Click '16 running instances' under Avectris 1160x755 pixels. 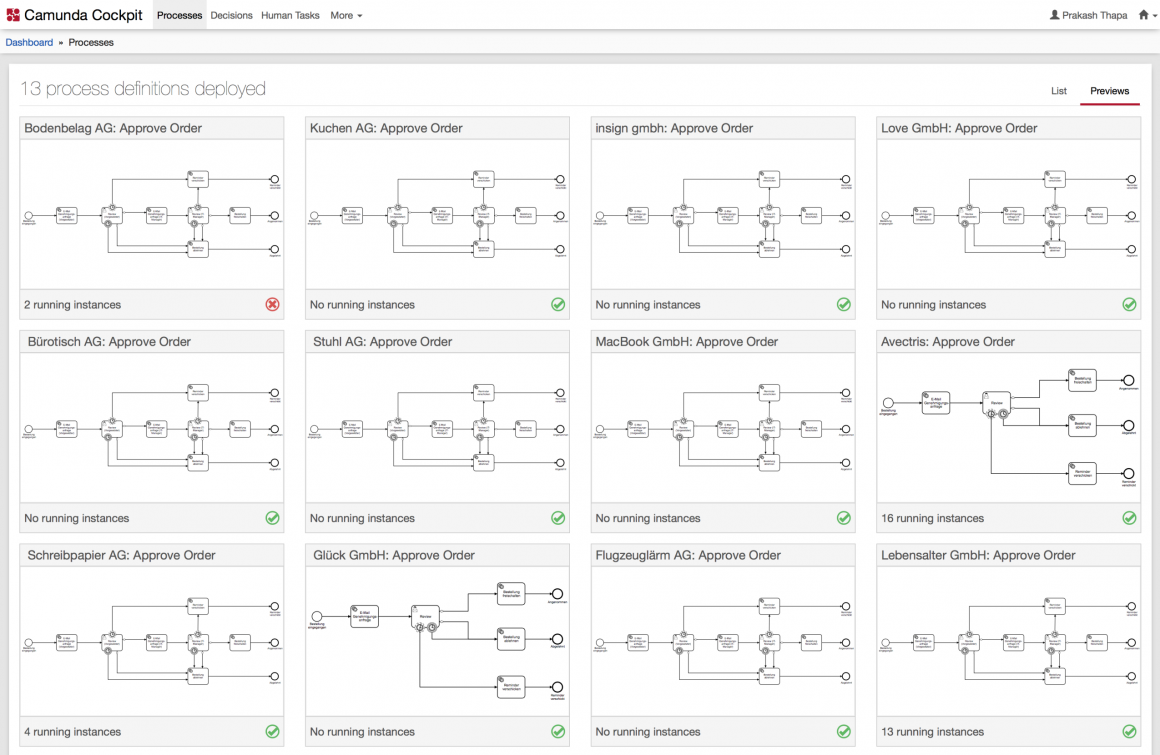point(932,518)
